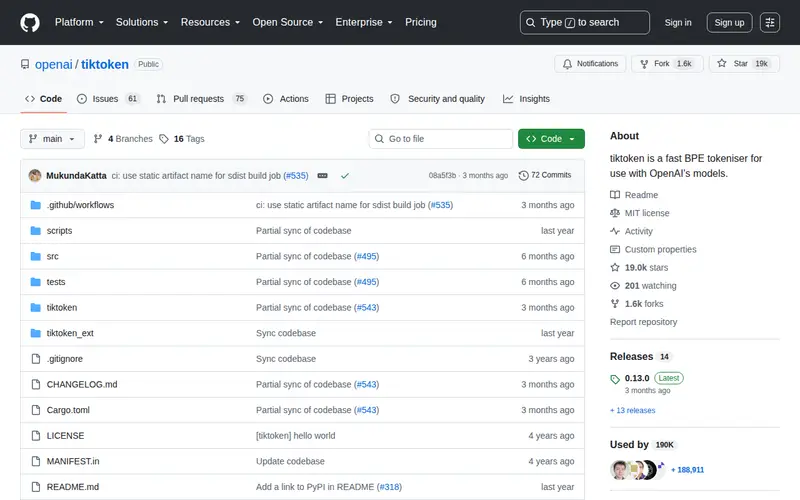View the 19.0k stars link
Screen dimensions: 800x500
pyautogui.click(x=639, y=267)
